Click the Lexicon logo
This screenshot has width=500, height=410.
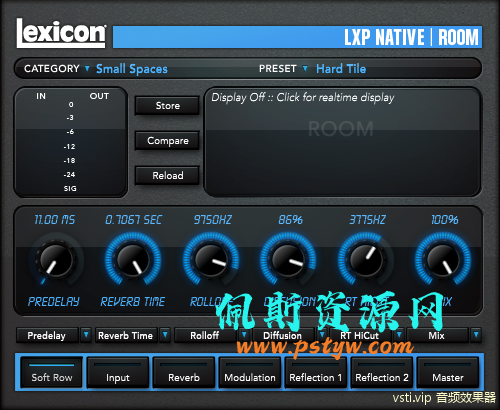click(x=61, y=33)
